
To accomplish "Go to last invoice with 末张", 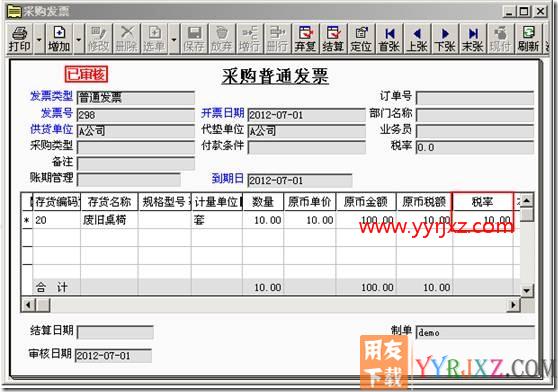I will pyautogui.click(x=473, y=39).
